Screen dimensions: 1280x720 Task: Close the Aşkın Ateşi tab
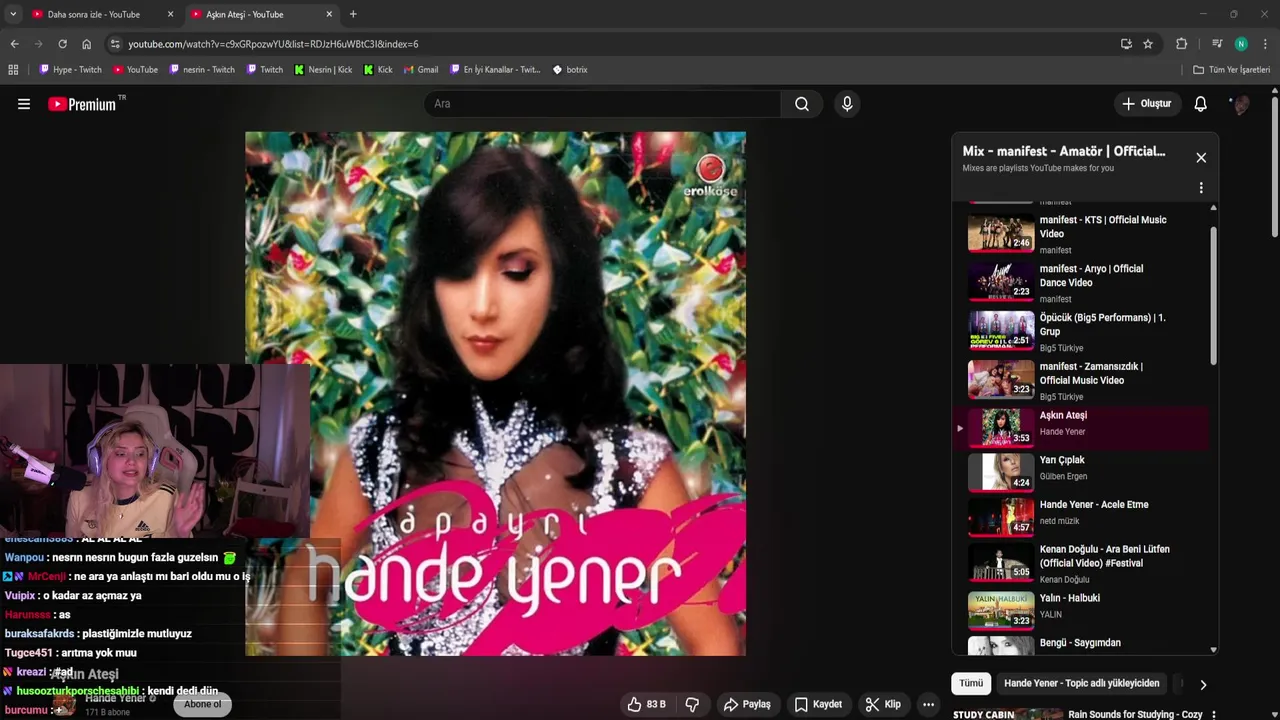point(329,14)
